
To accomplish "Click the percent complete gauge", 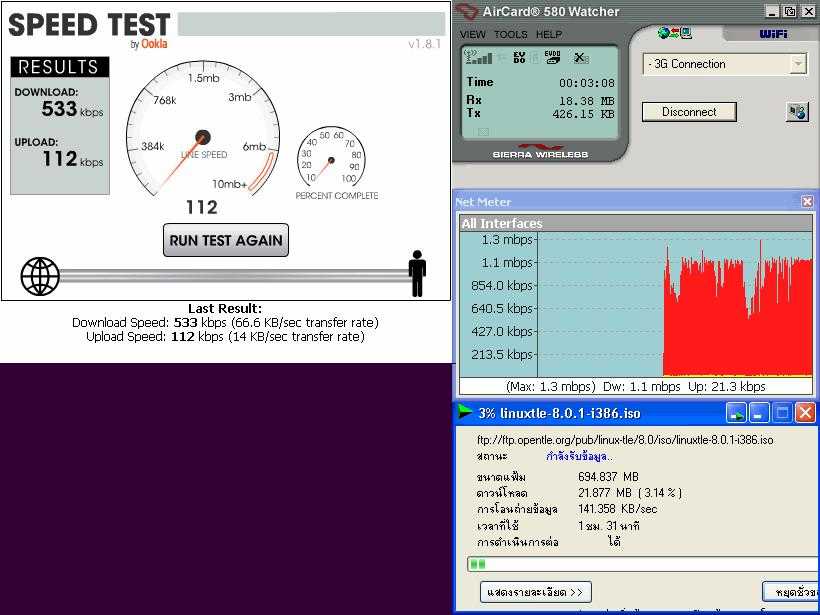I will [331, 156].
